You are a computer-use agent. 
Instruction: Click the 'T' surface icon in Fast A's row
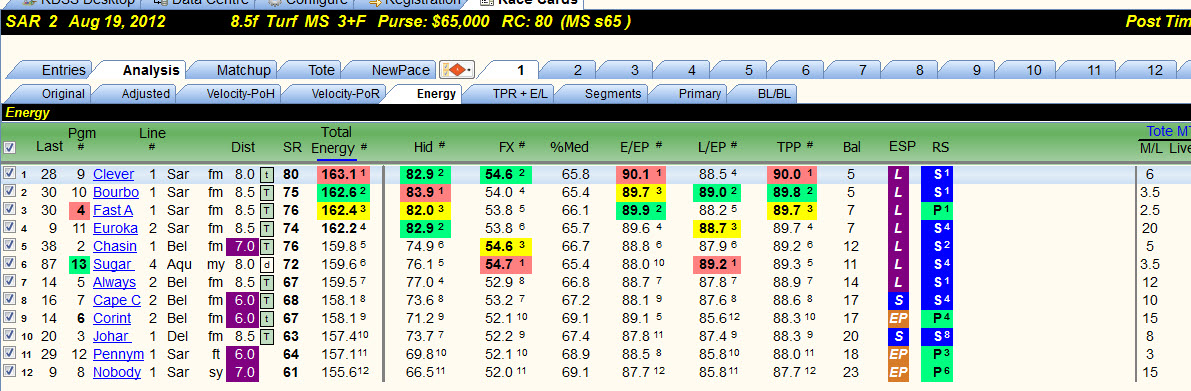pos(266,210)
